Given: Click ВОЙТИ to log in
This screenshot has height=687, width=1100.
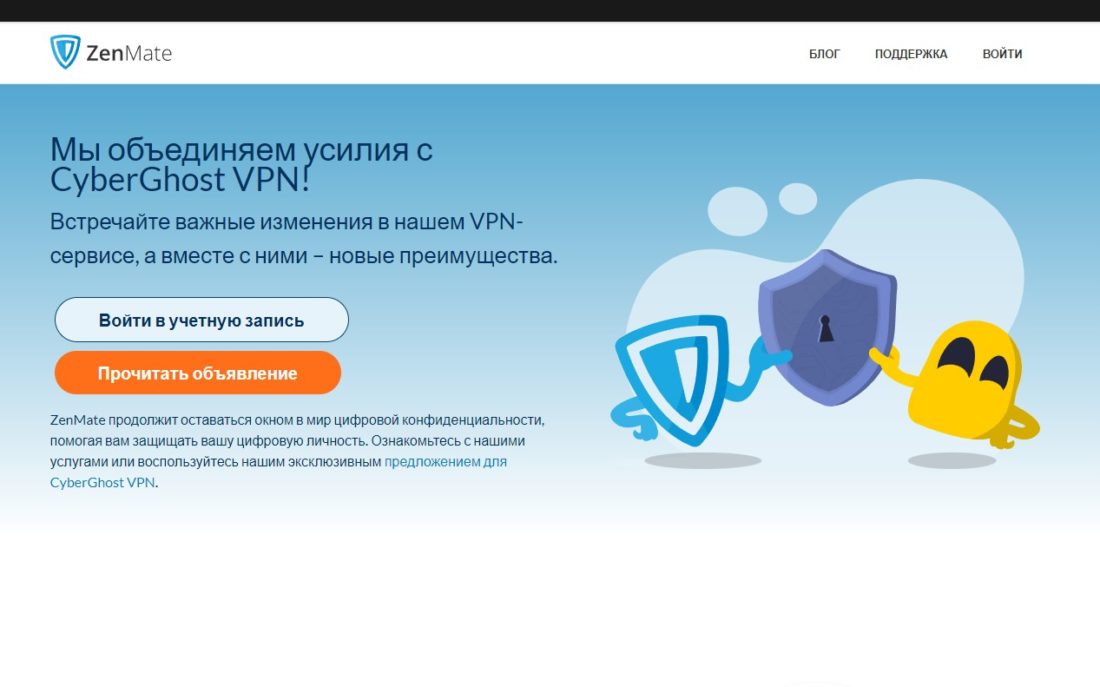Looking at the screenshot, I should click(x=1001, y=53).
